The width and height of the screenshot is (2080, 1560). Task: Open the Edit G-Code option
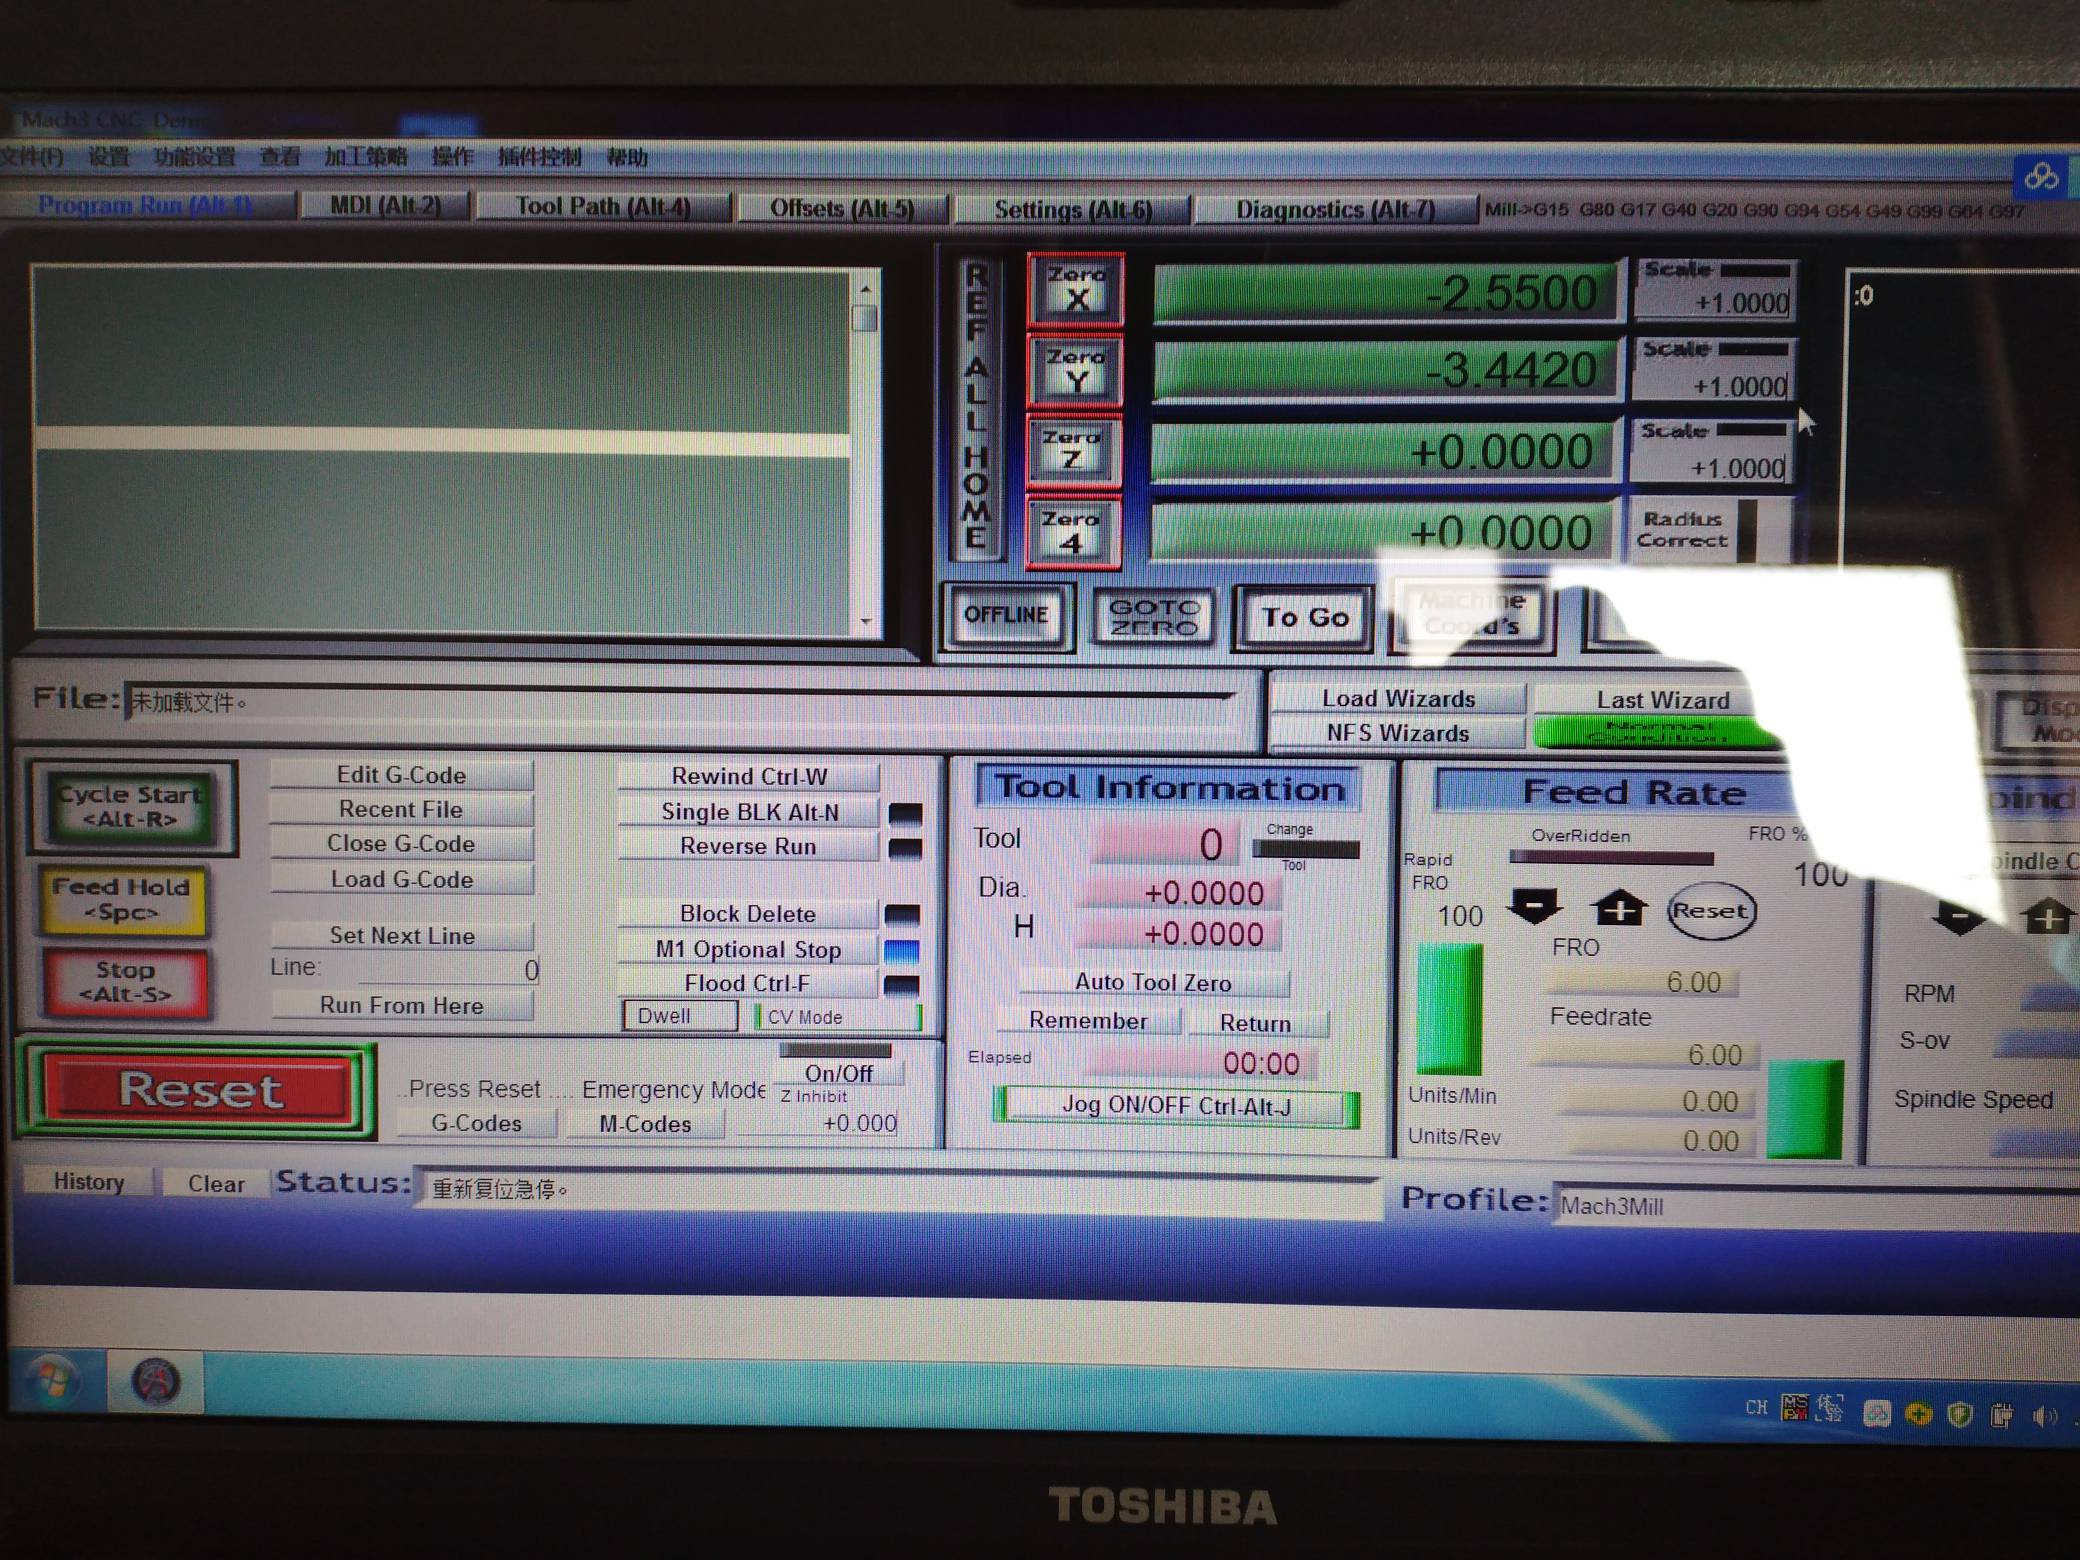point(401,775)
